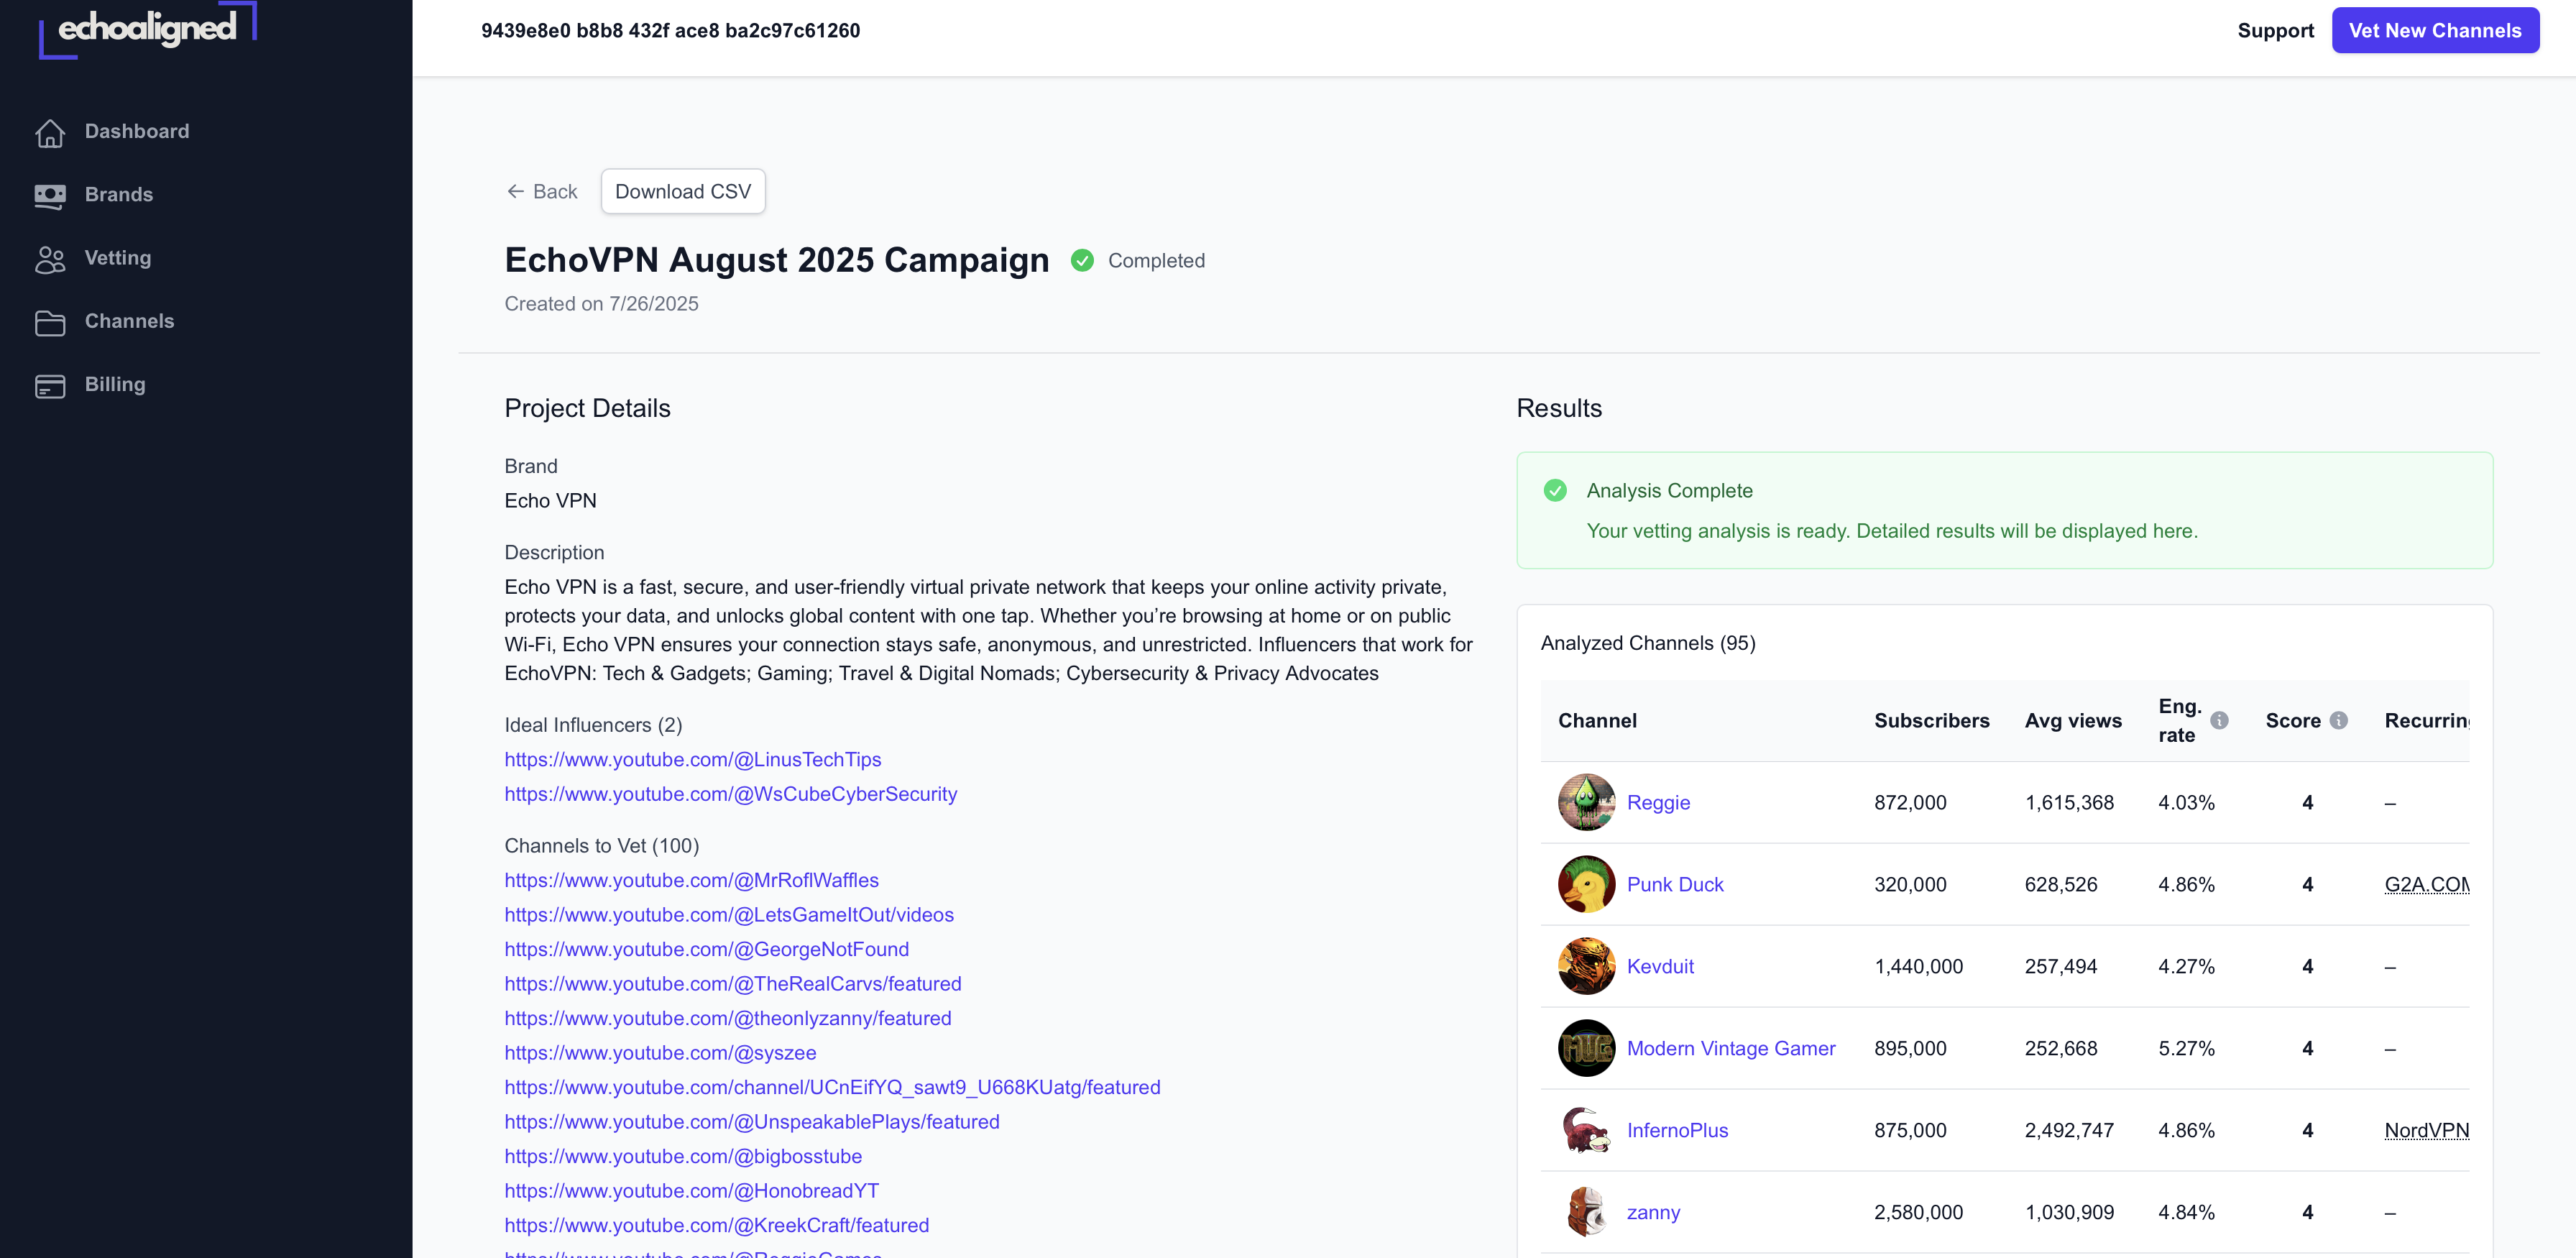This screenshot has height=1258, width=2576.
Task: Open the Support link
Action: tap(2275, 31)
